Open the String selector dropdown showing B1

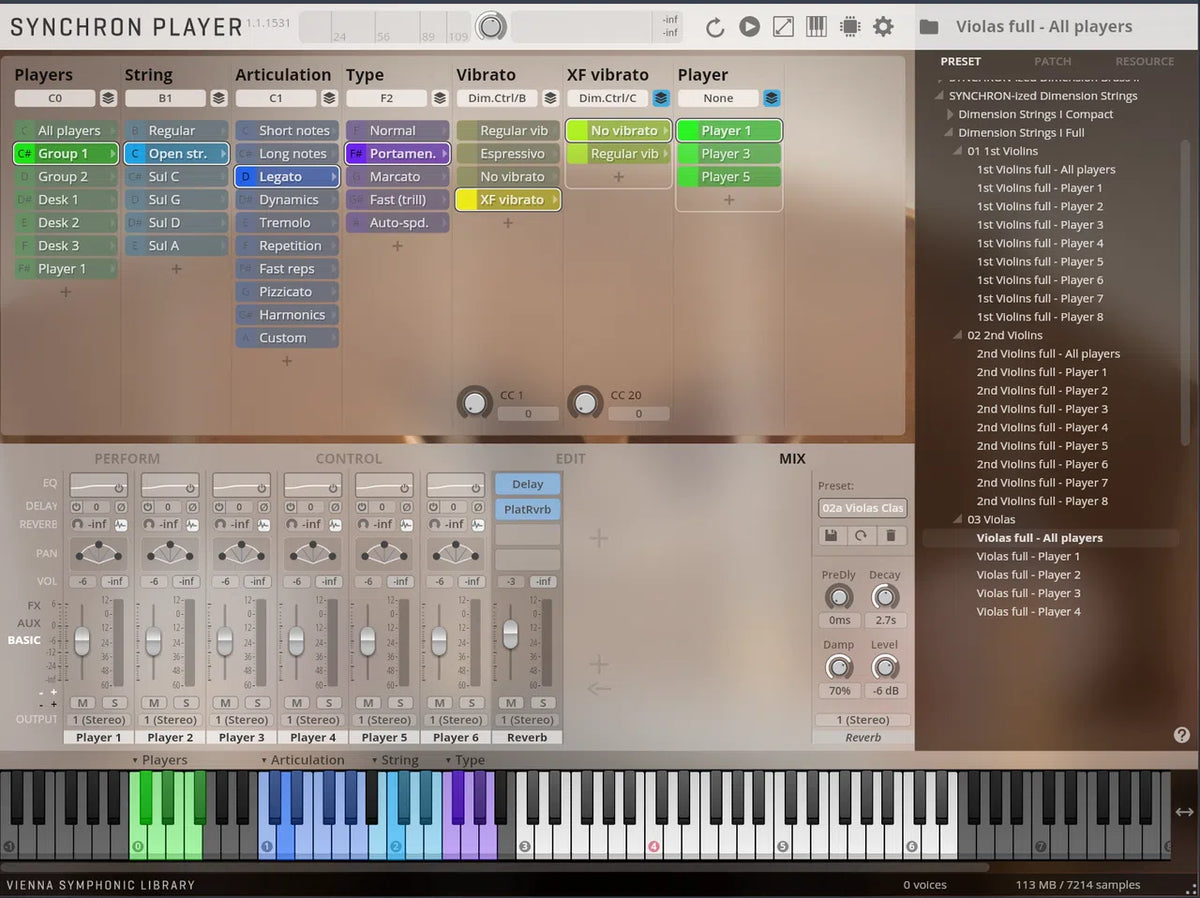[x=166, y=98]
